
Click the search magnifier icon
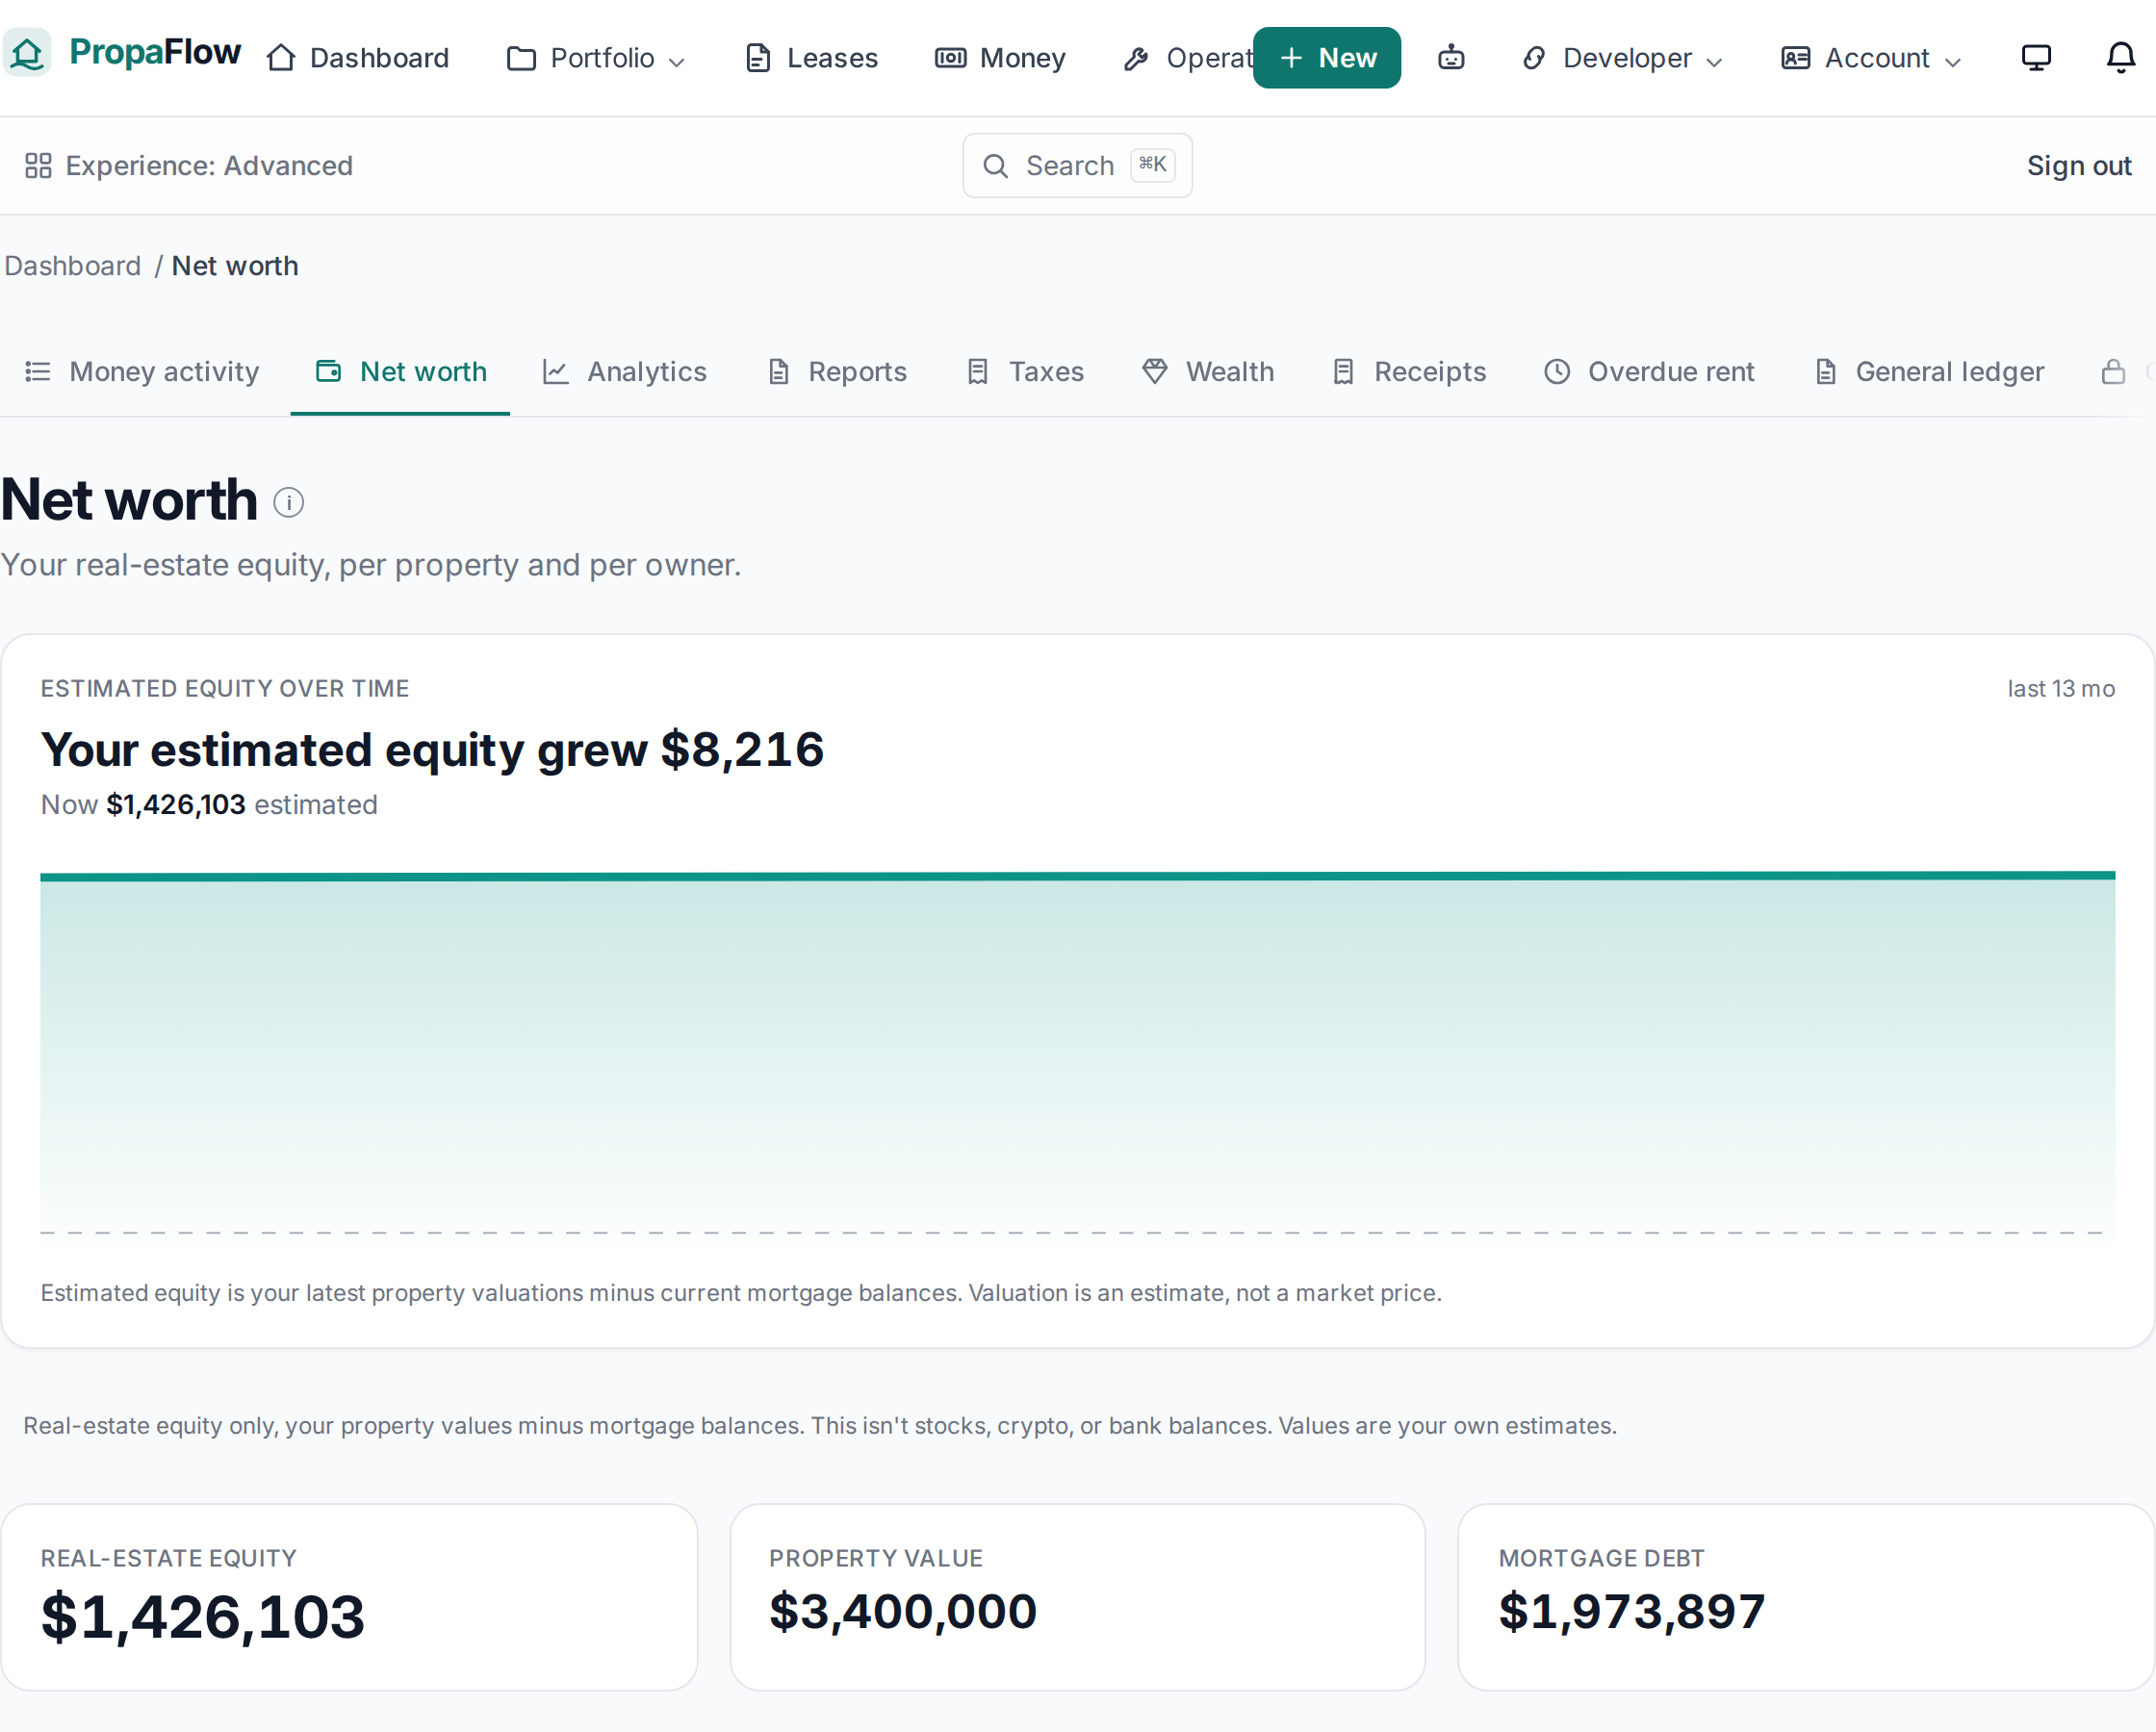pyautogui.click(x=995, y=165)
